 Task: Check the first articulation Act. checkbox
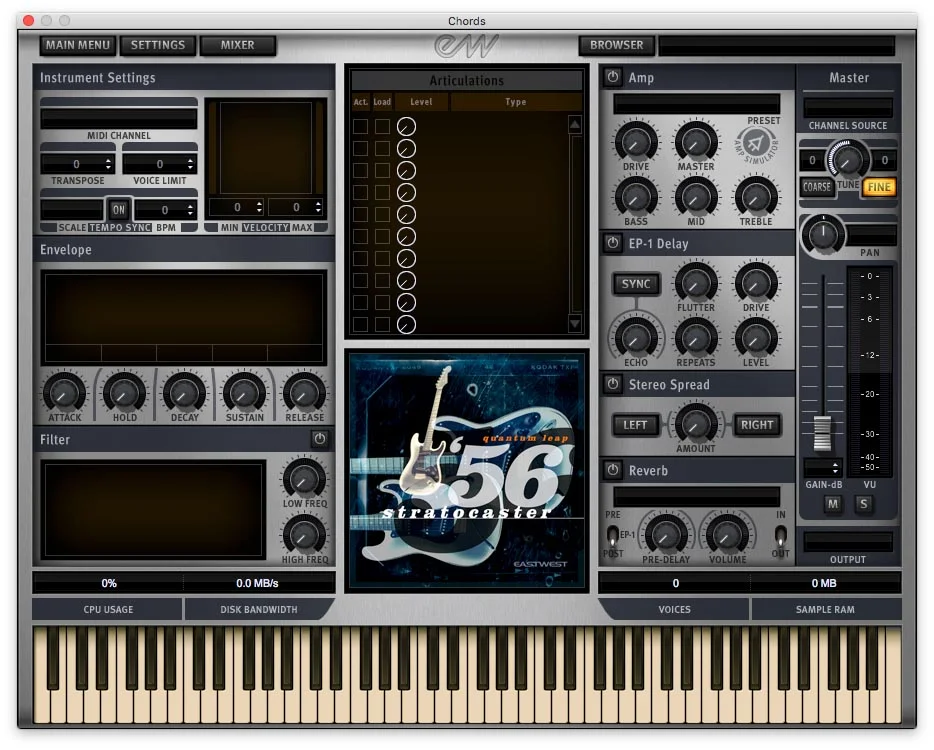point(360,126)
